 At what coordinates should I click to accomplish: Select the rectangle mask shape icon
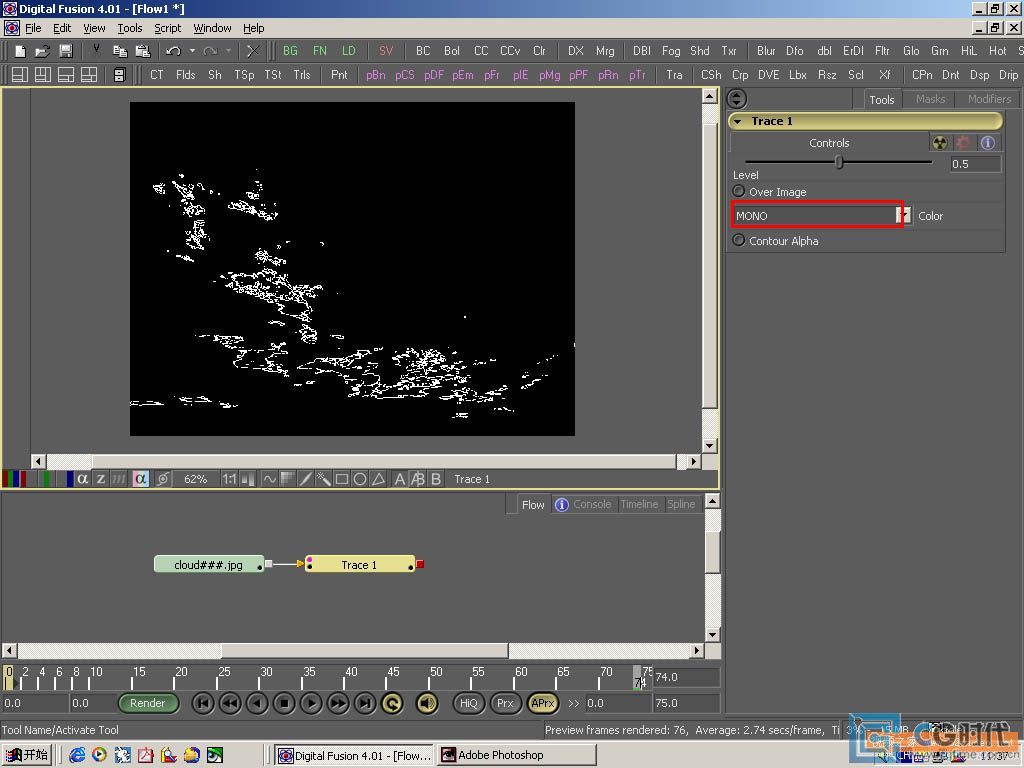tap(342, 479)
